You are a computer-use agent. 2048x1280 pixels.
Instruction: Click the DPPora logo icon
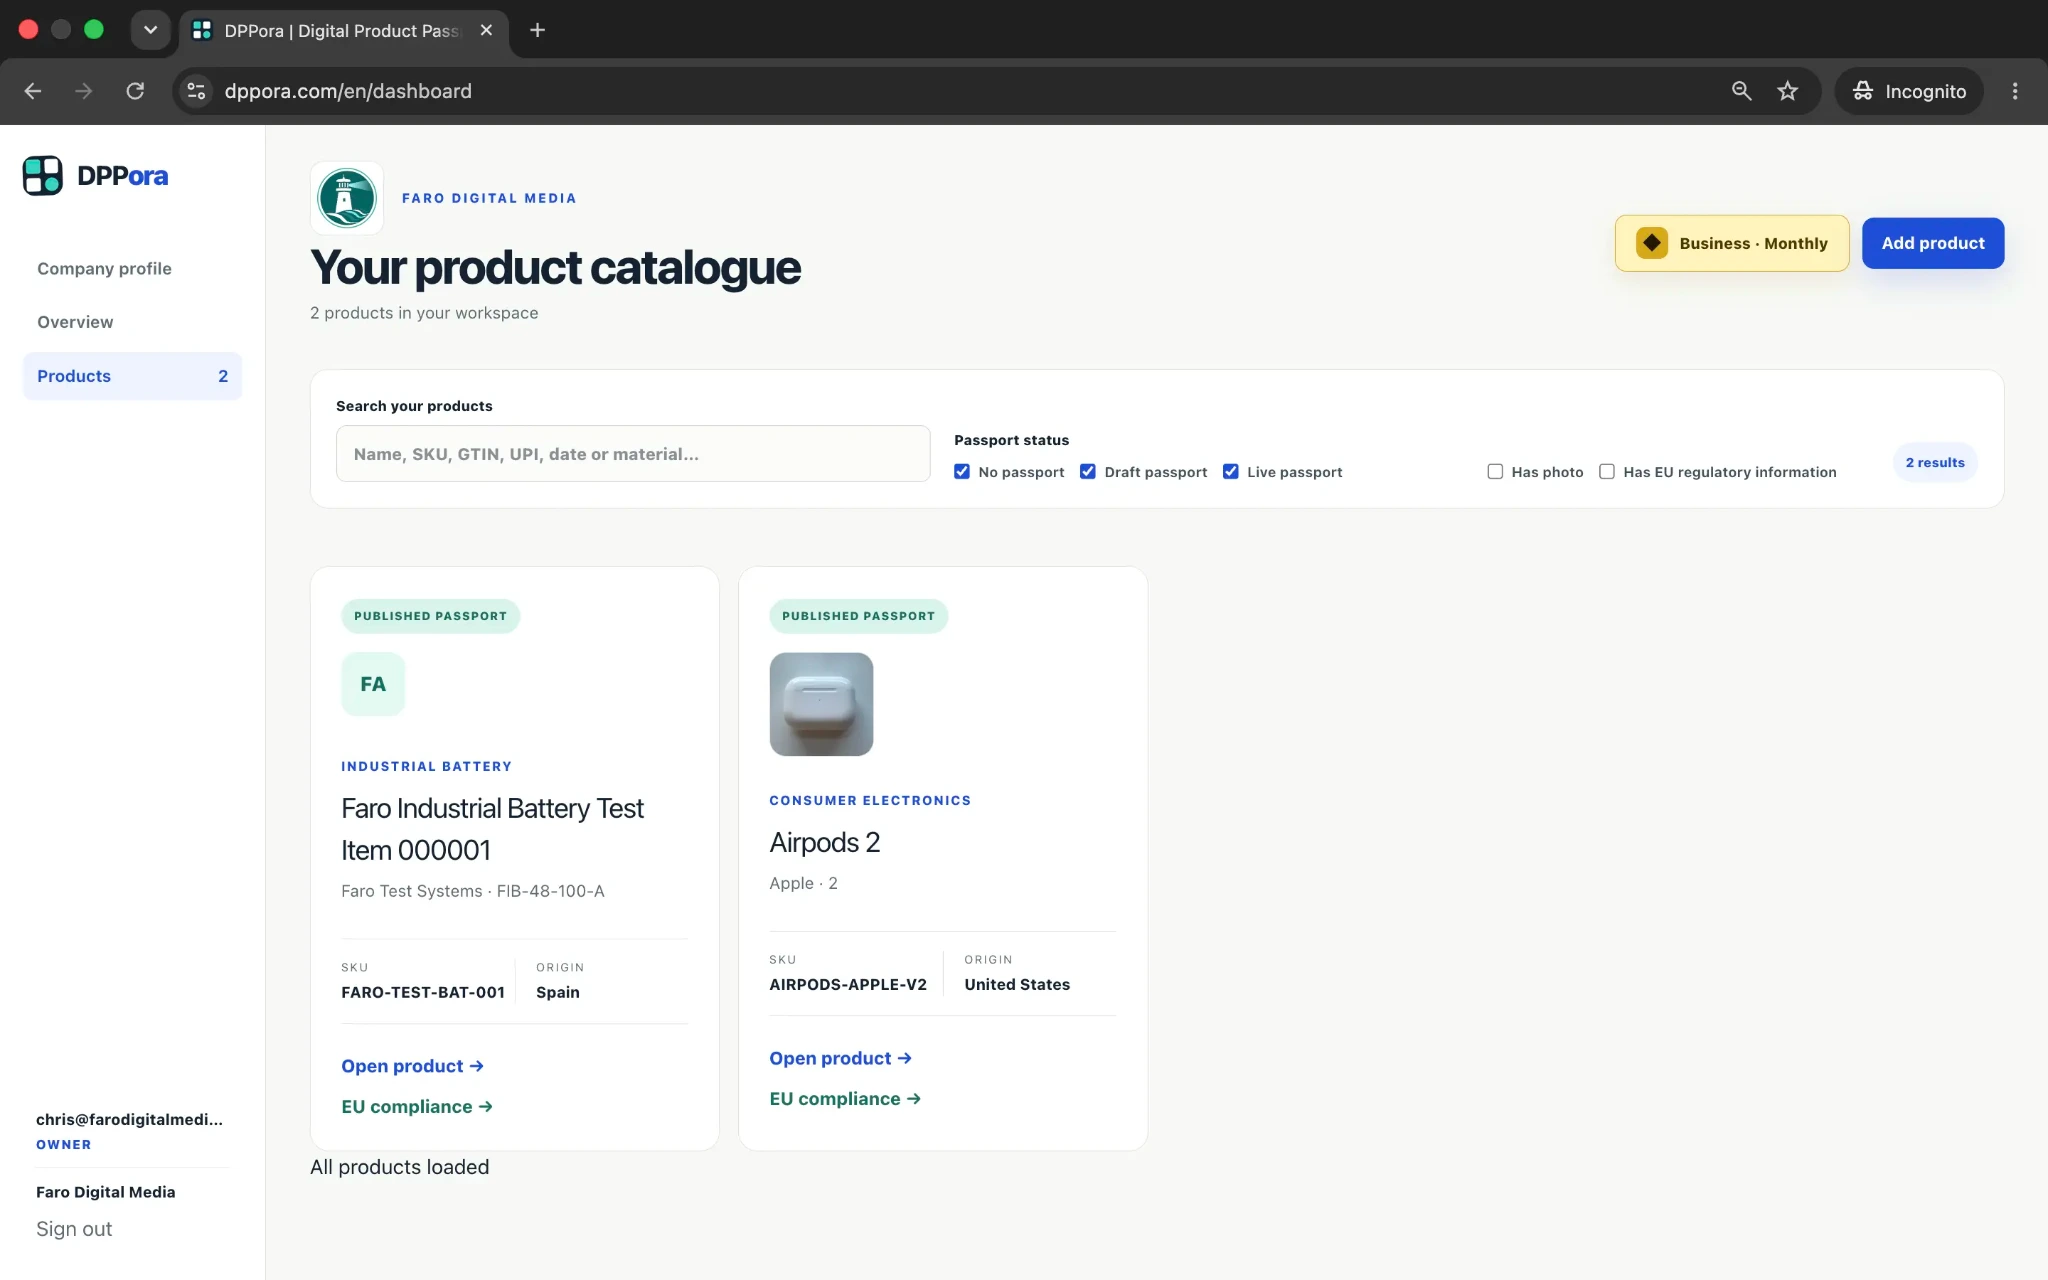[43, 176]
